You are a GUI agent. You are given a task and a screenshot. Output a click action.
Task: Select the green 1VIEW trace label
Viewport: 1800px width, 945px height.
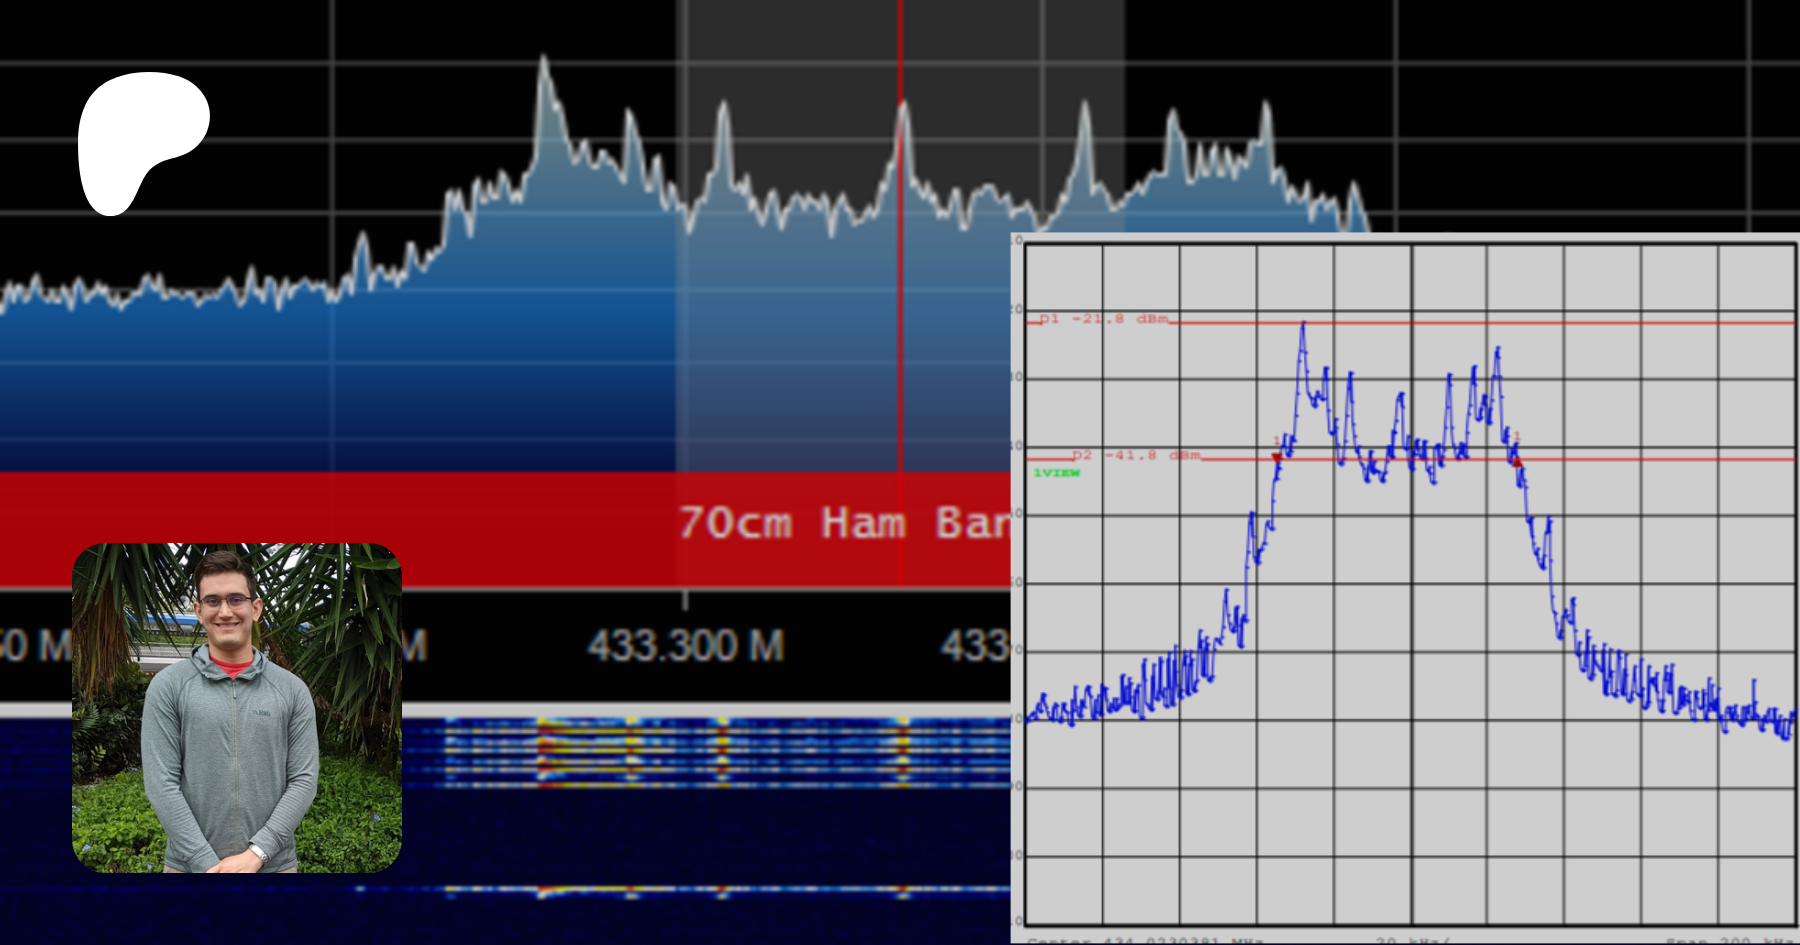[x=1056, y=473]
